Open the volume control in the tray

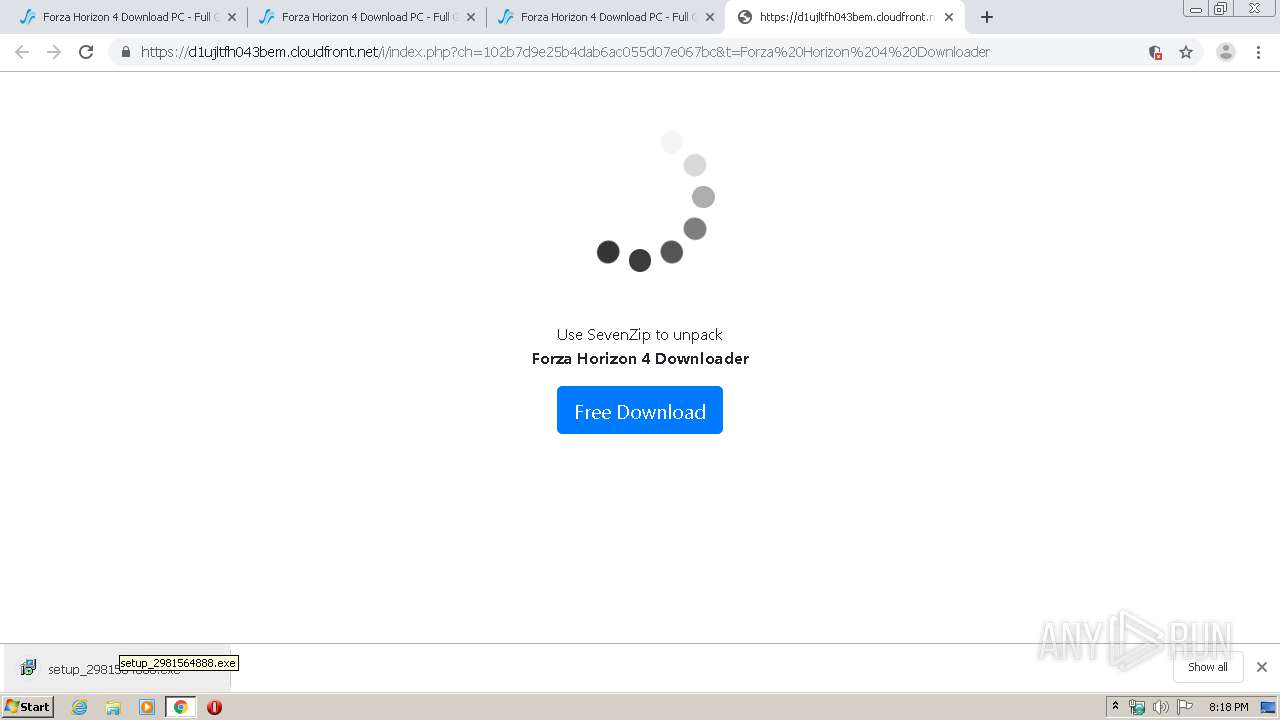coord(1160,707)
